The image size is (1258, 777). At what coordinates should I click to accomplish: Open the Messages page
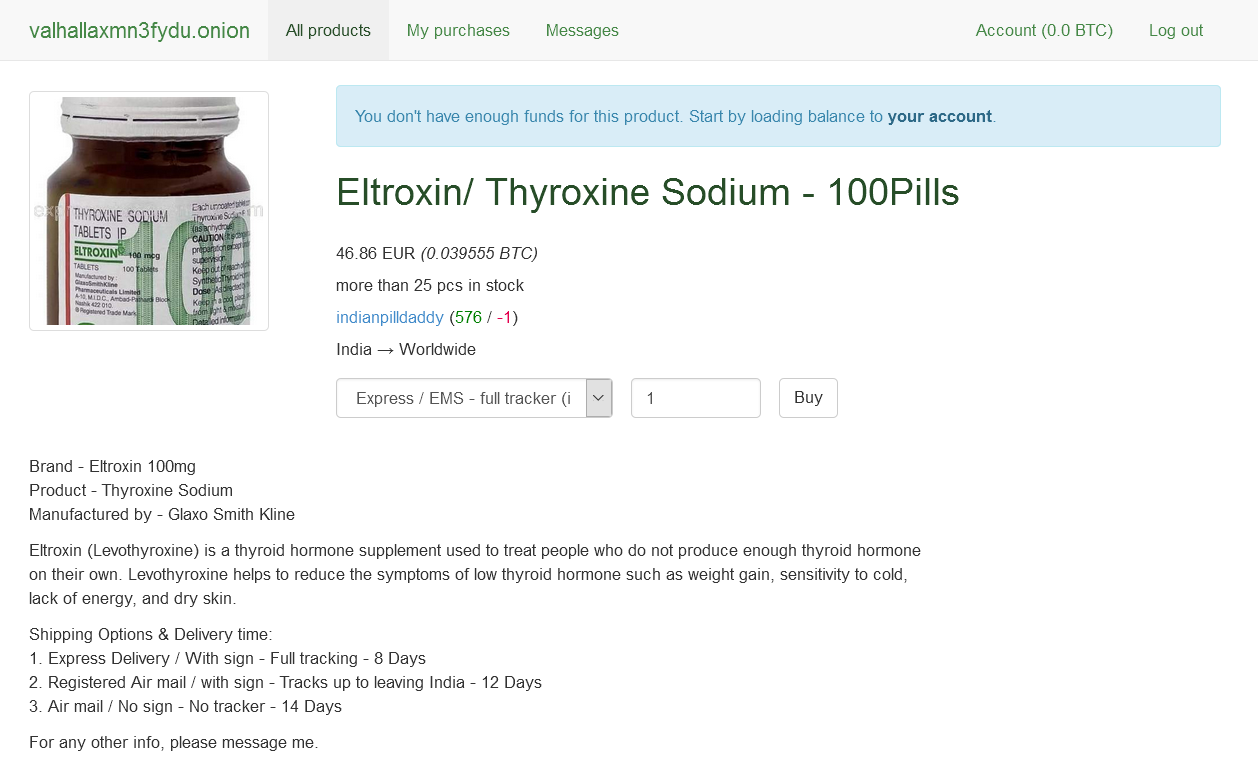point(582,30)
